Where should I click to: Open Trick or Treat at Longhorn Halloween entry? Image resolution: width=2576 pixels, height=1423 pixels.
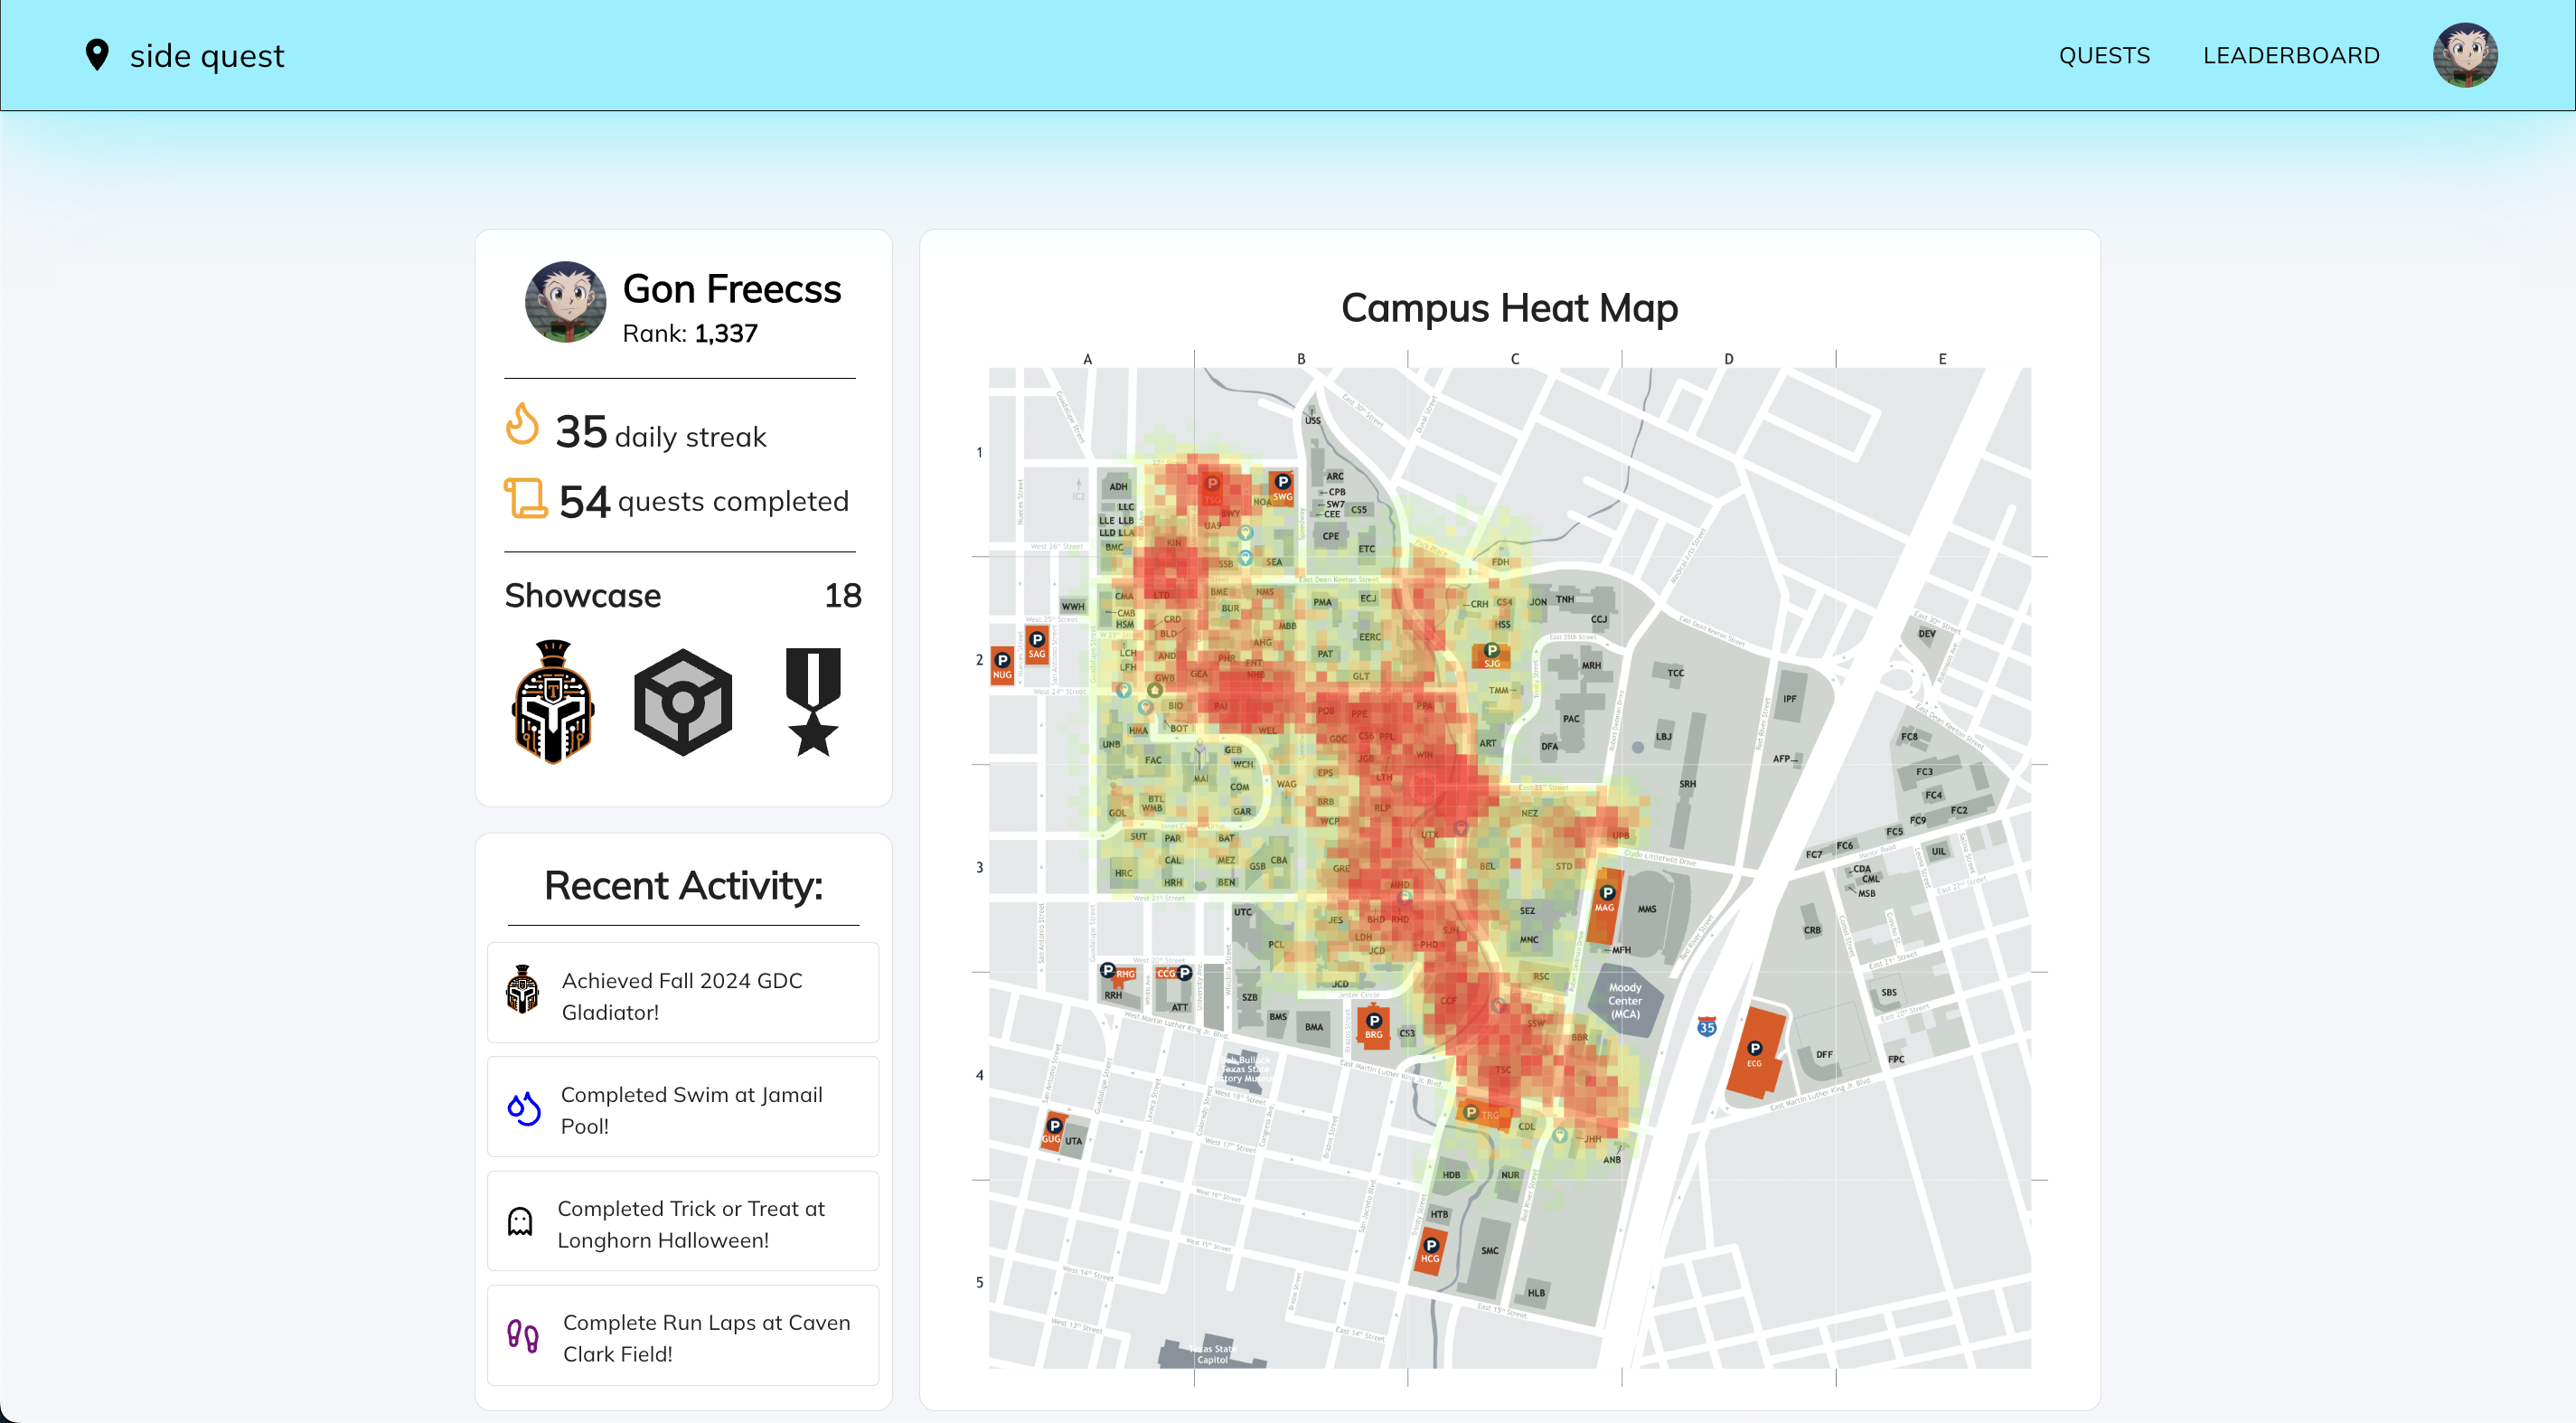coord(691,1223)
